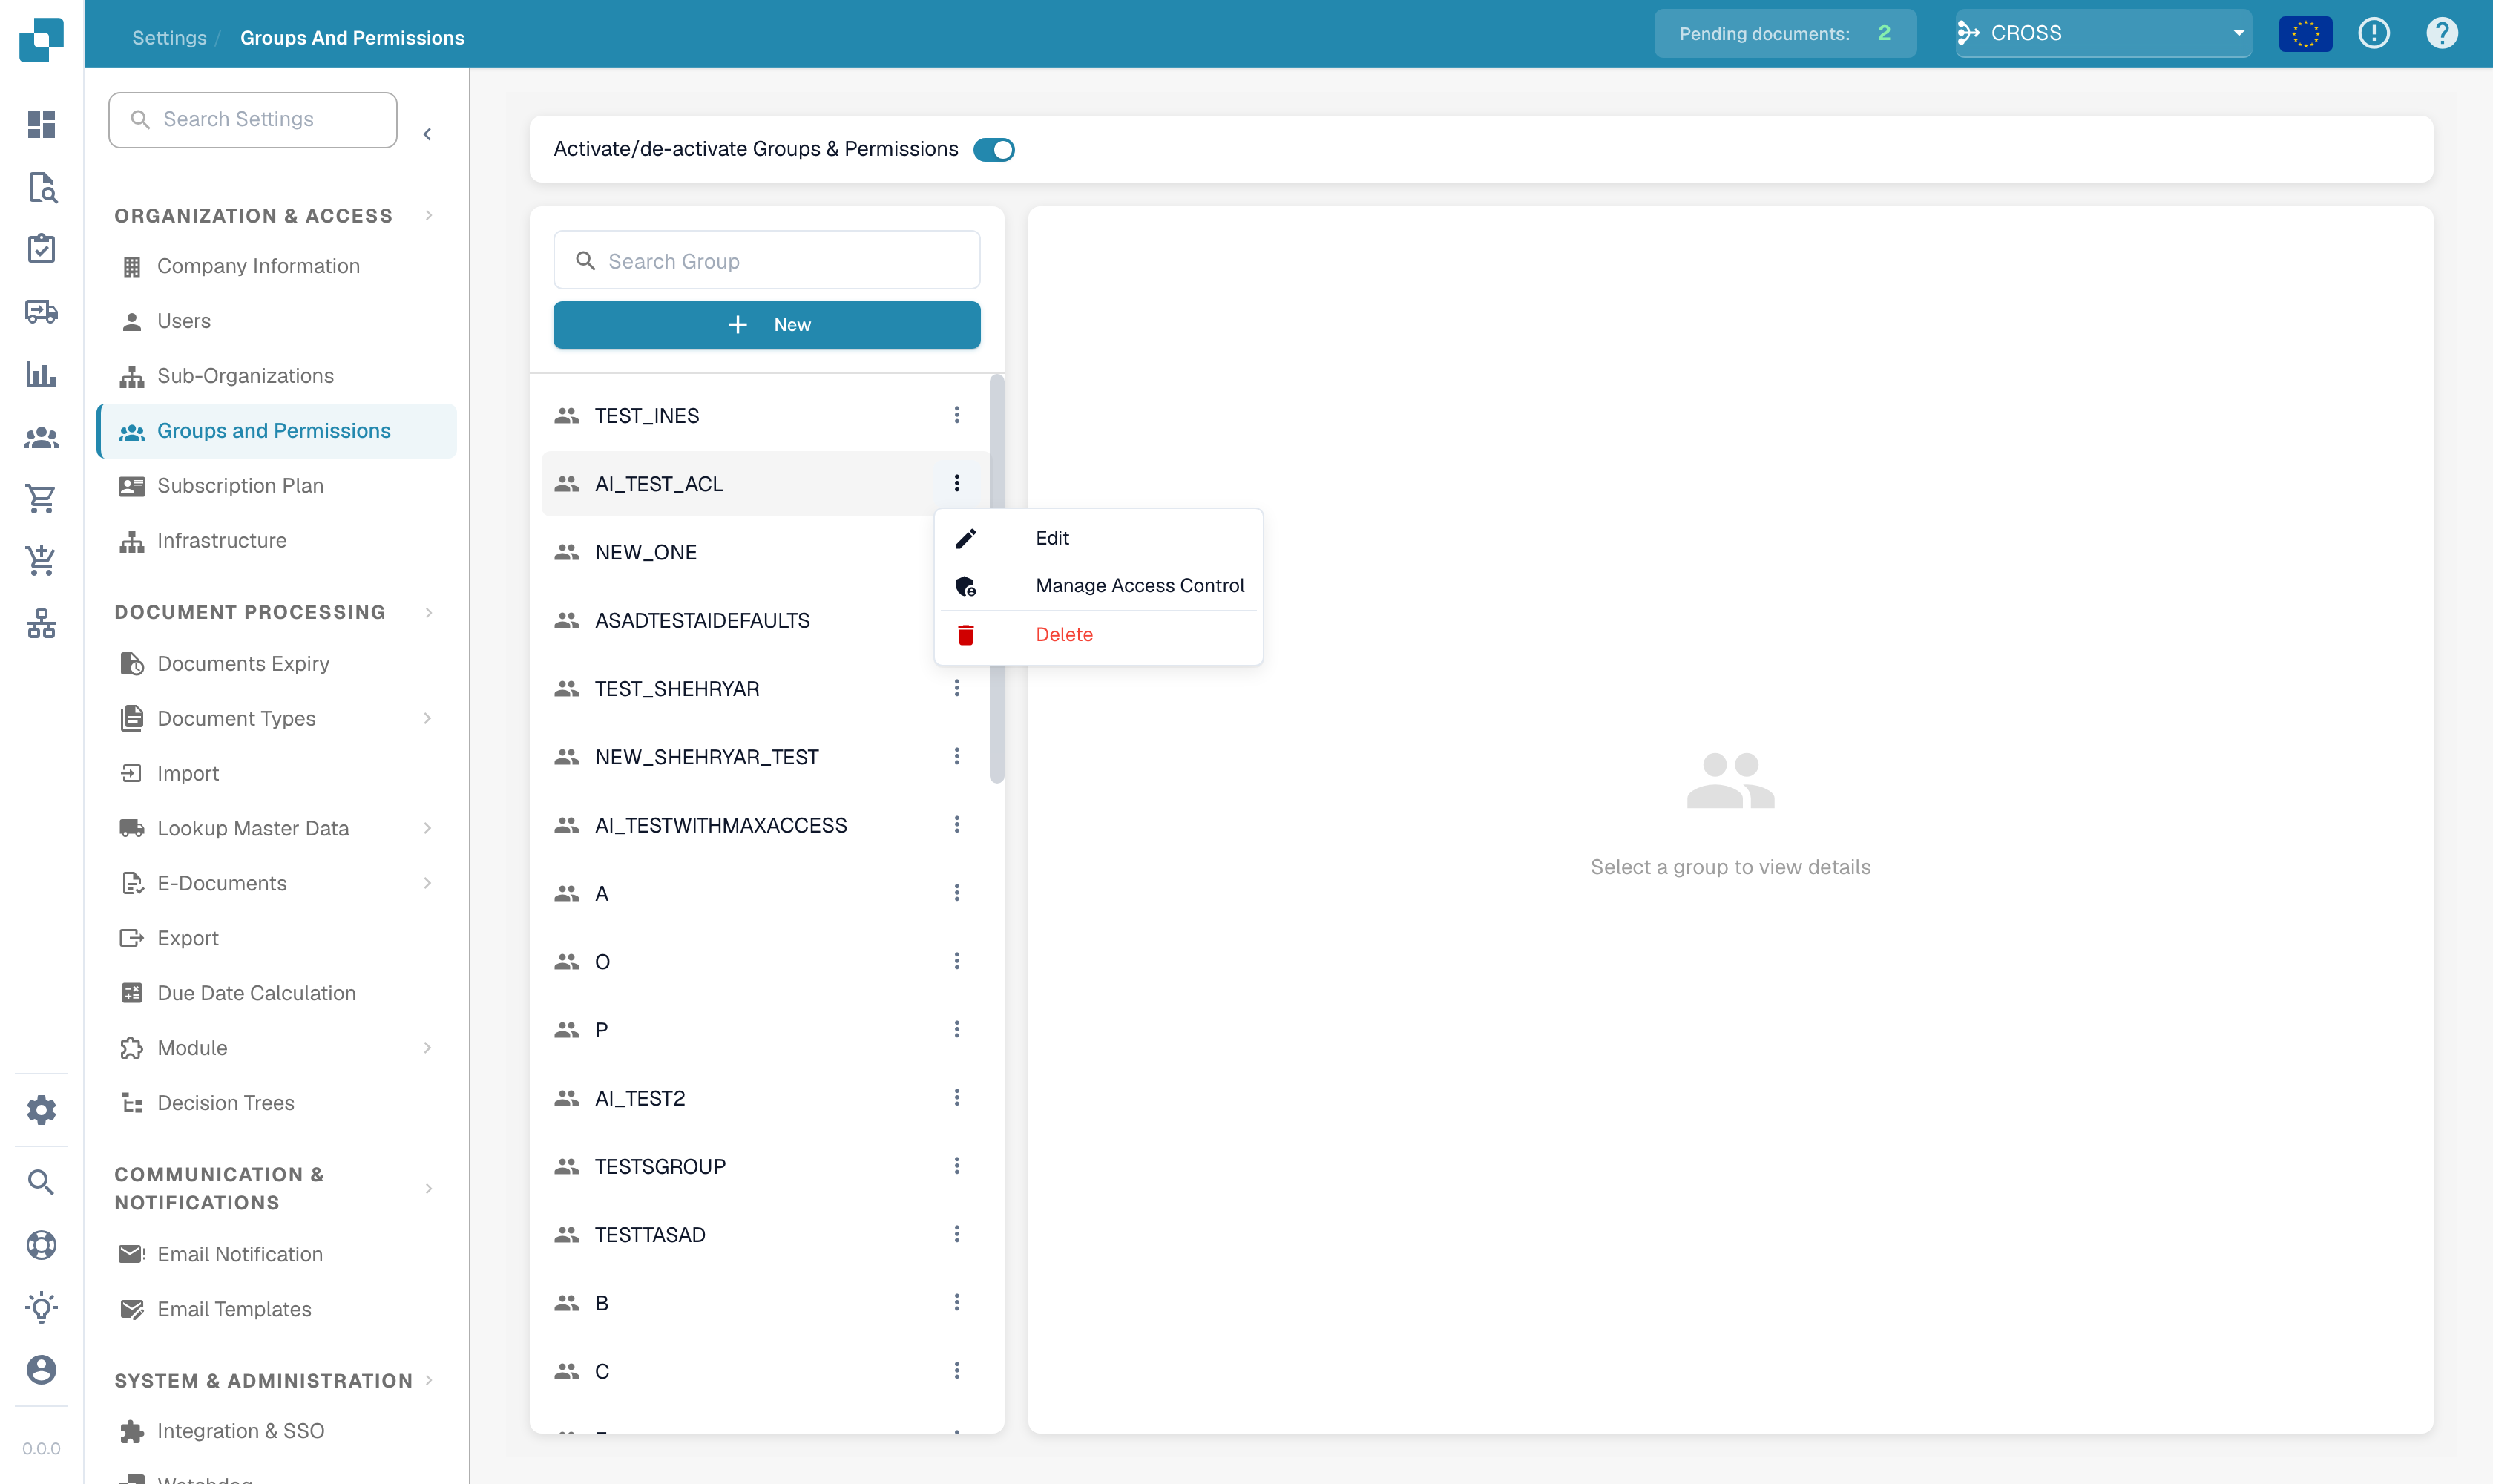Open the three-dot menu for AI_TESTWITHMAXACCESS
The width and height of the screenshot is (2493, 1484).
point(956,824)
